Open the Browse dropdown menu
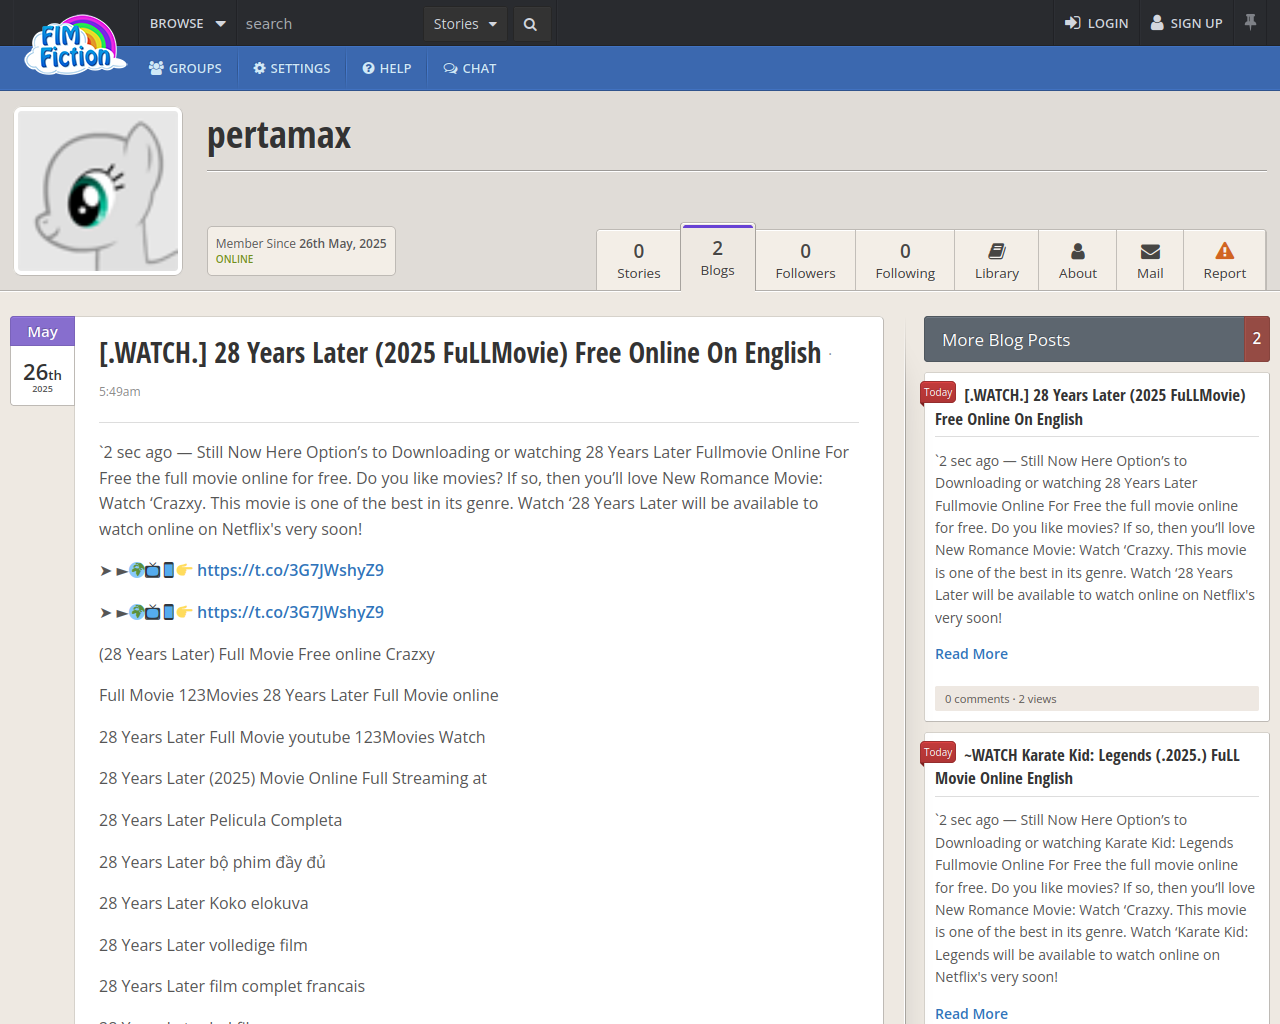The height and width of the screenshot is (1024, 1280). [x=187, y=23]
